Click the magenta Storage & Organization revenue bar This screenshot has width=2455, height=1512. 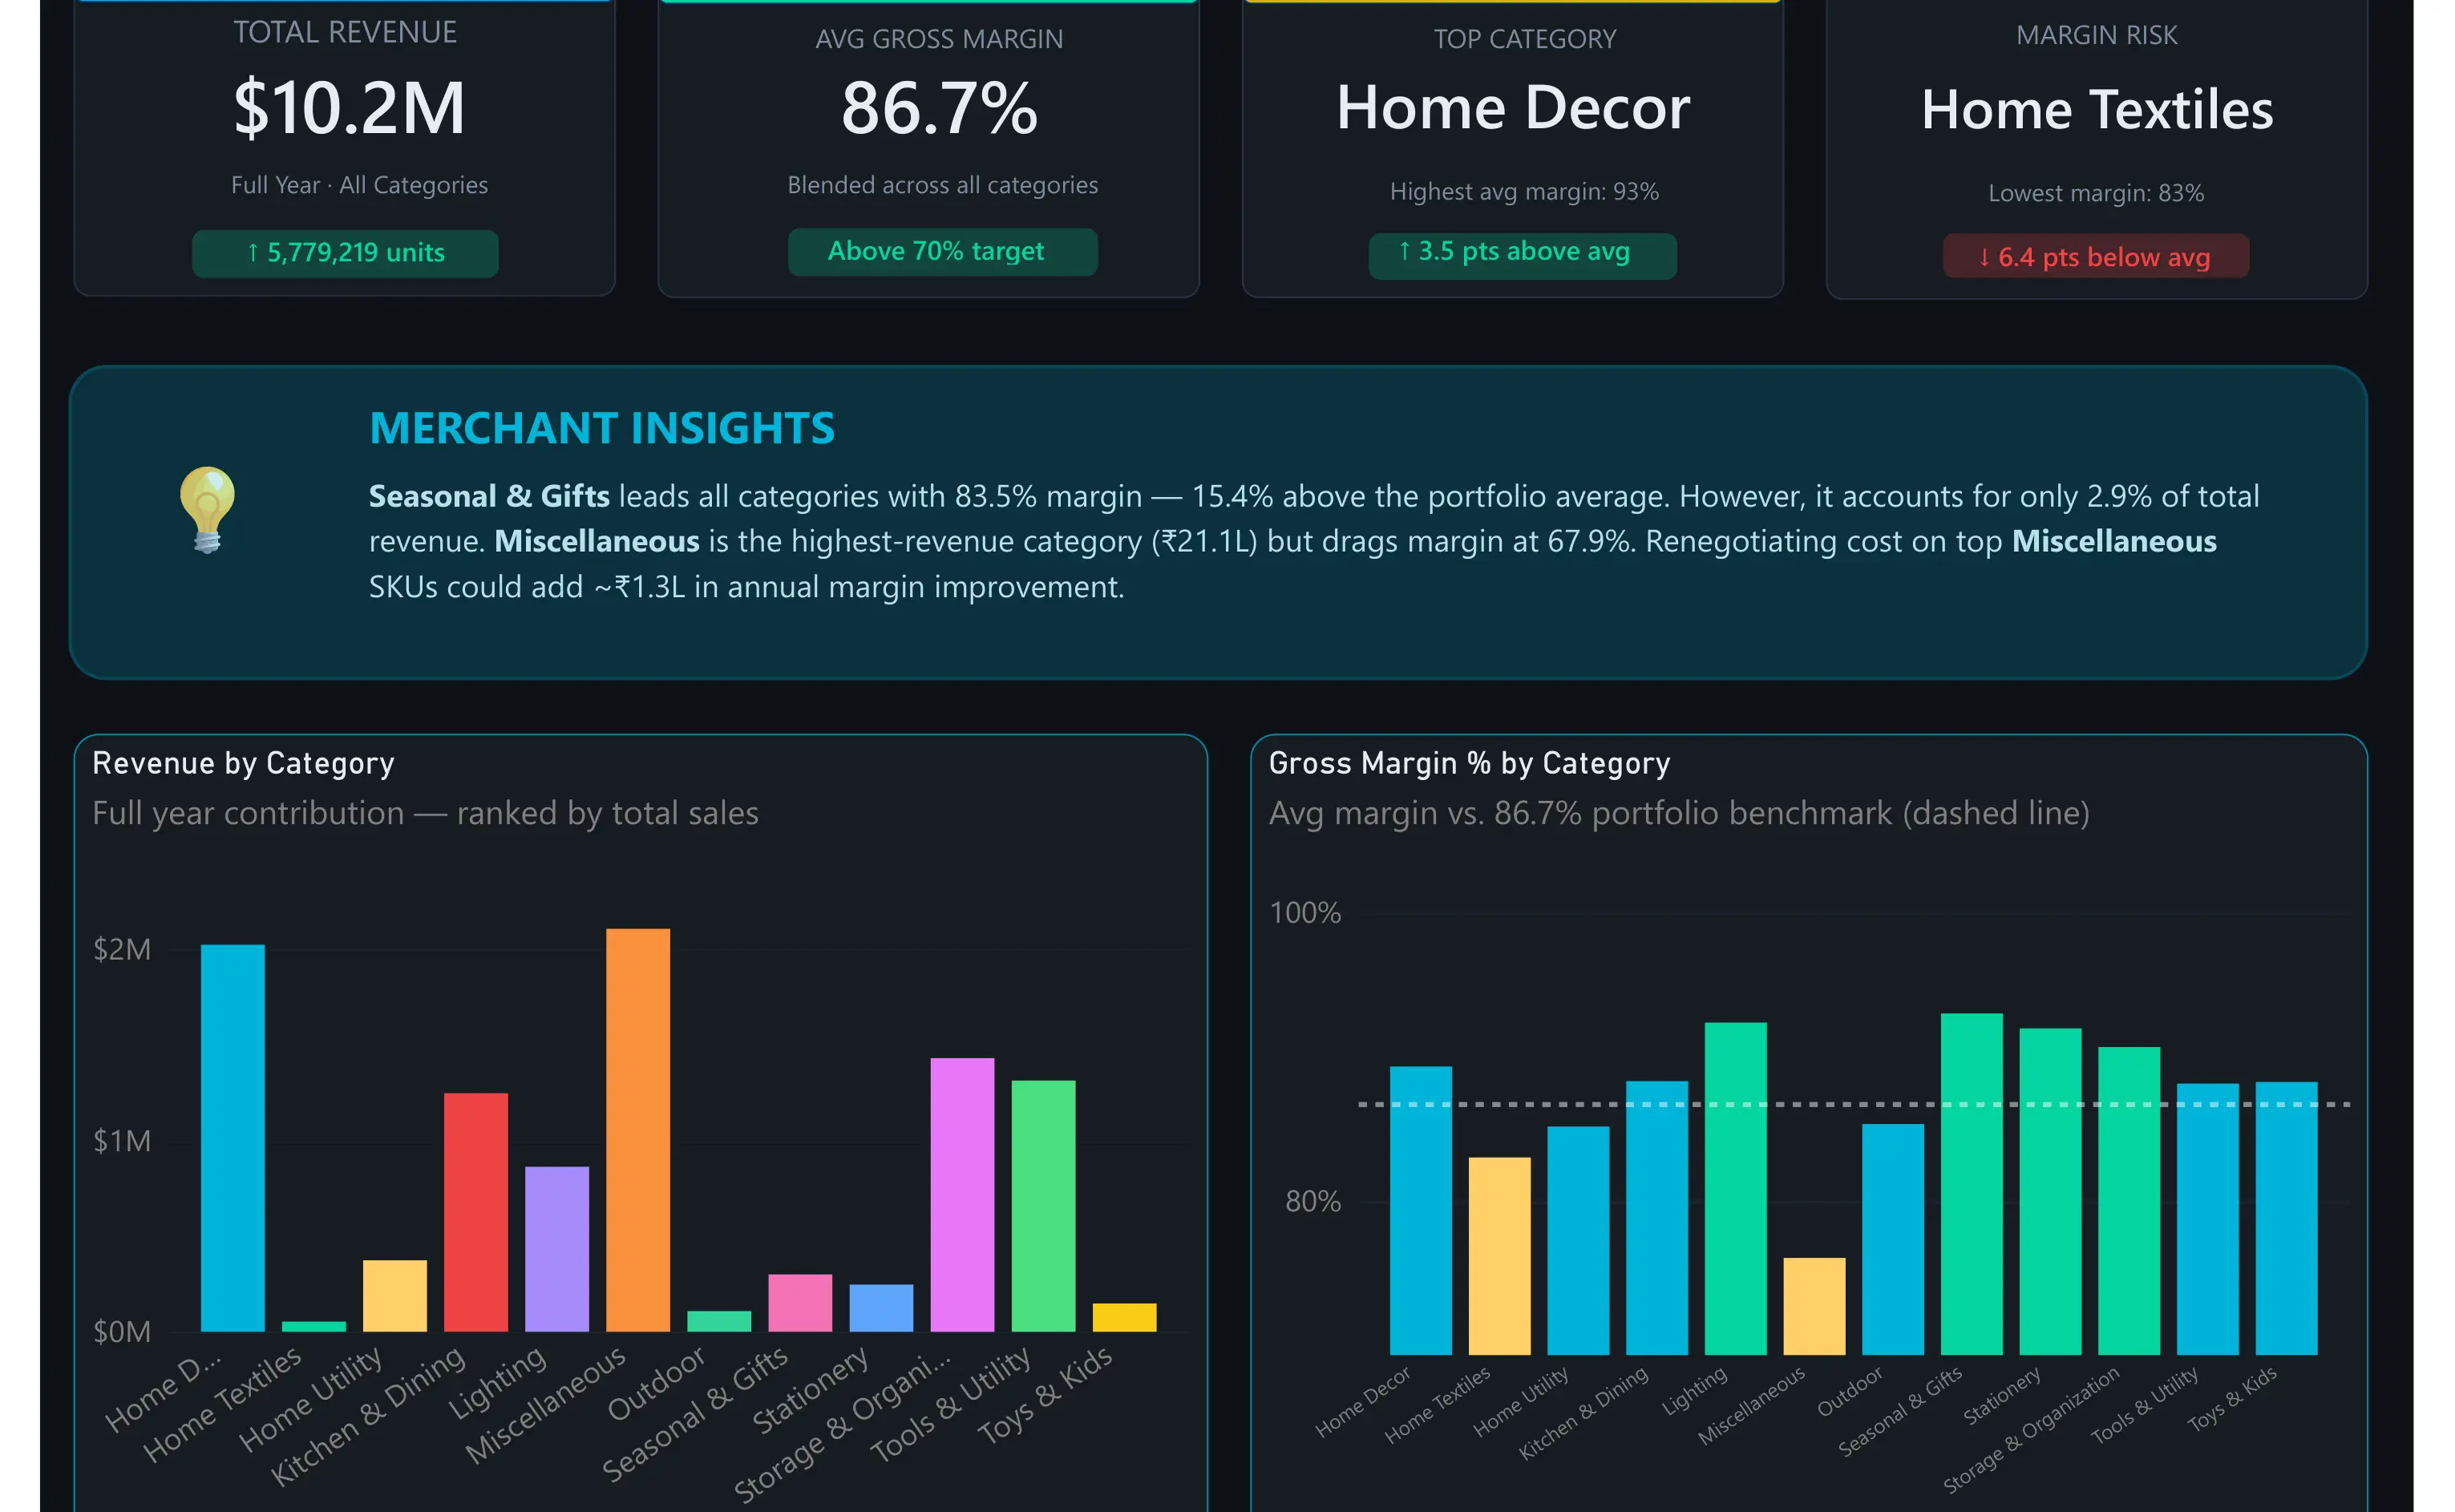point(962,1195)
